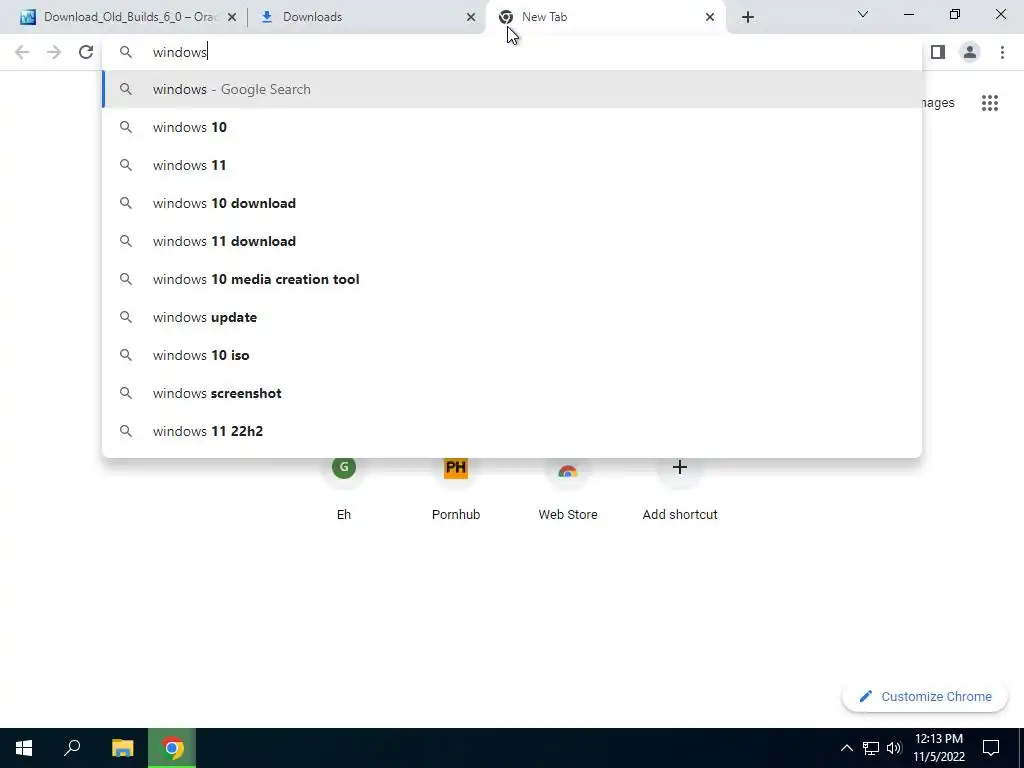Viewport: 1024px width, 768px height.
Task: Choose the 'windows 10 iso' suggestion
Action: [512, 355]
